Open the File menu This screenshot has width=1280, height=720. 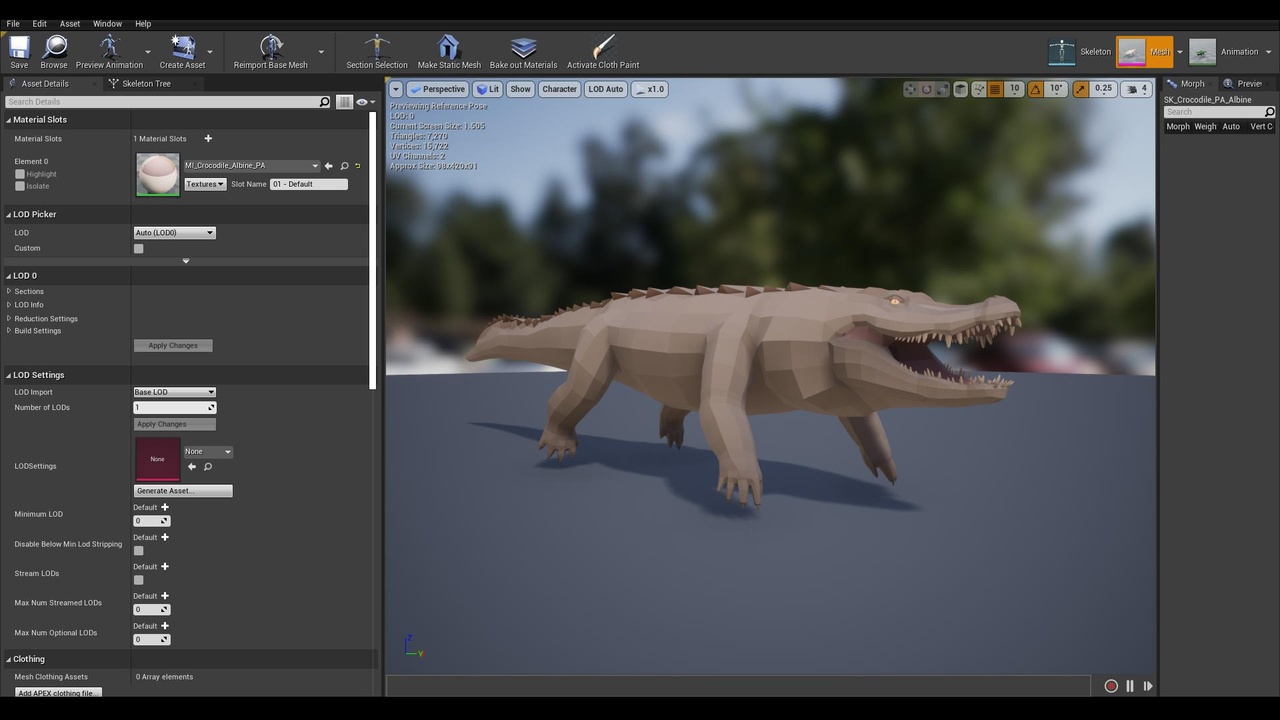coord(13,24)
